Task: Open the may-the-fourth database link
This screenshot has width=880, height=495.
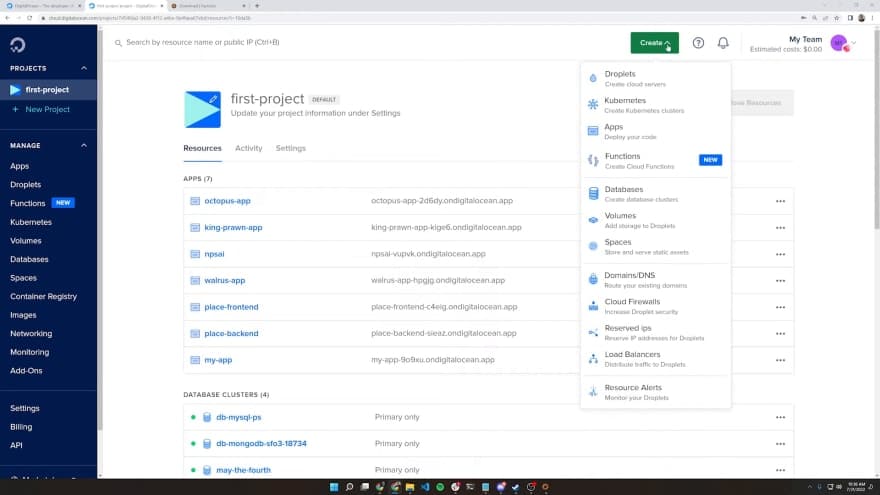Action: [x=243, y=470]
